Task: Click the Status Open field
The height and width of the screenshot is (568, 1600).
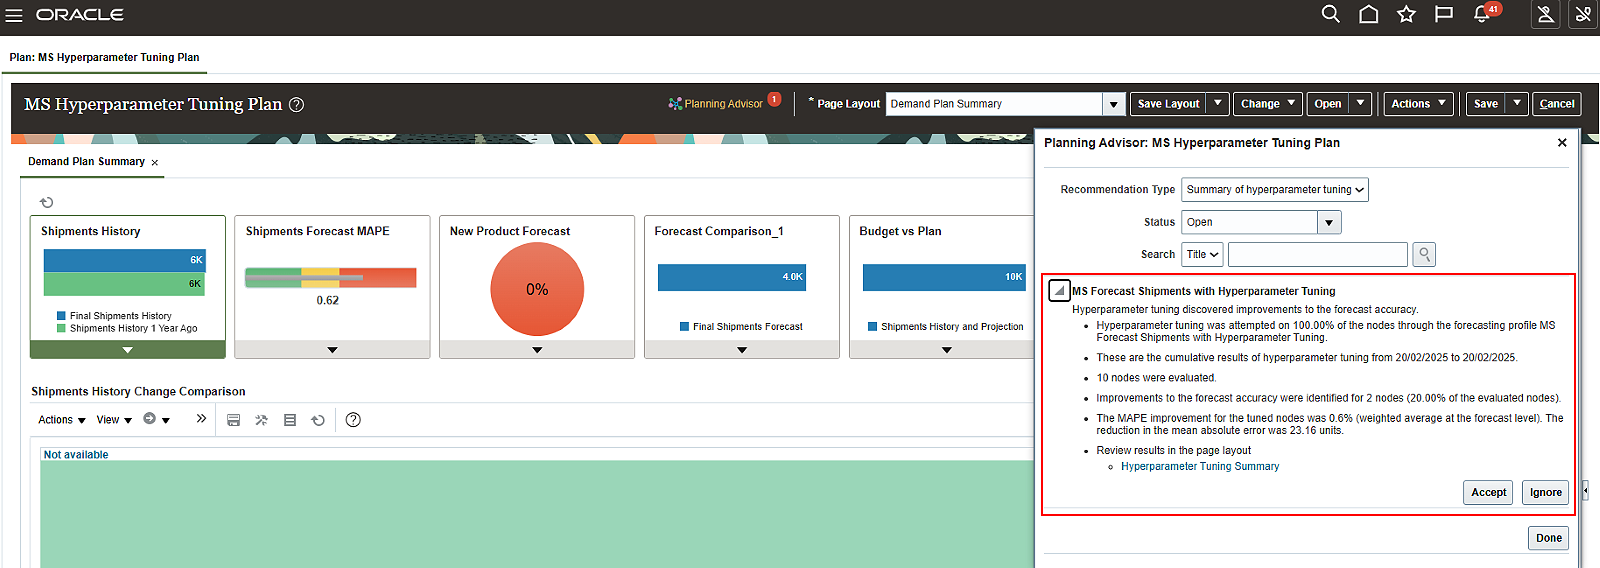Action: [x=1250, y=222]
